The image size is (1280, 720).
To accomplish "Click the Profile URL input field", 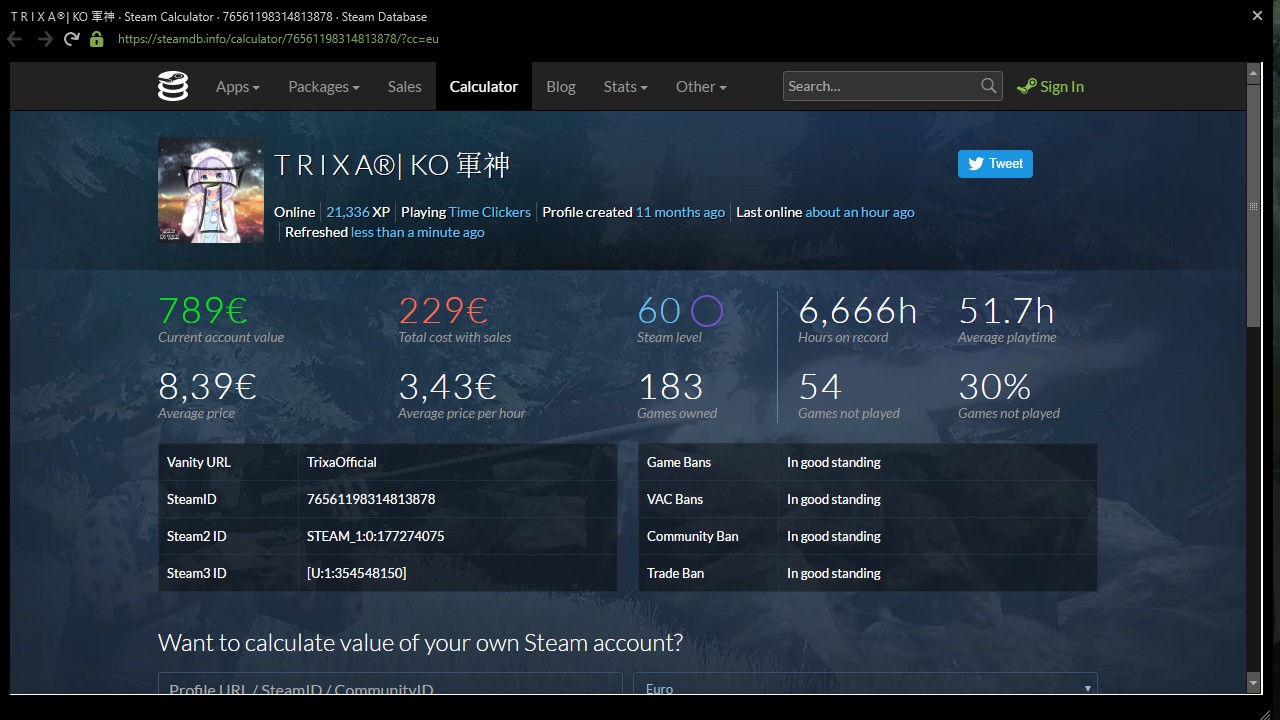I will [x=390, y=688].
